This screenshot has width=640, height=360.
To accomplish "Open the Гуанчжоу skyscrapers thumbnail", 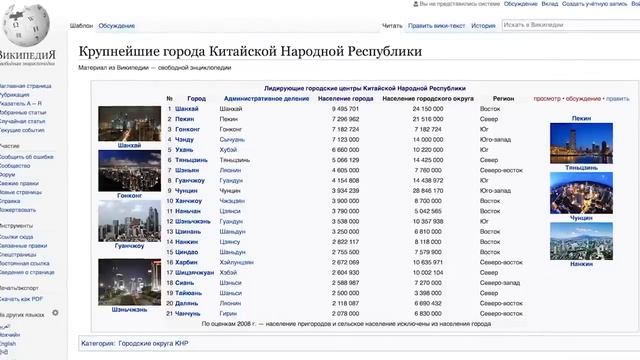I will [129, 221].
